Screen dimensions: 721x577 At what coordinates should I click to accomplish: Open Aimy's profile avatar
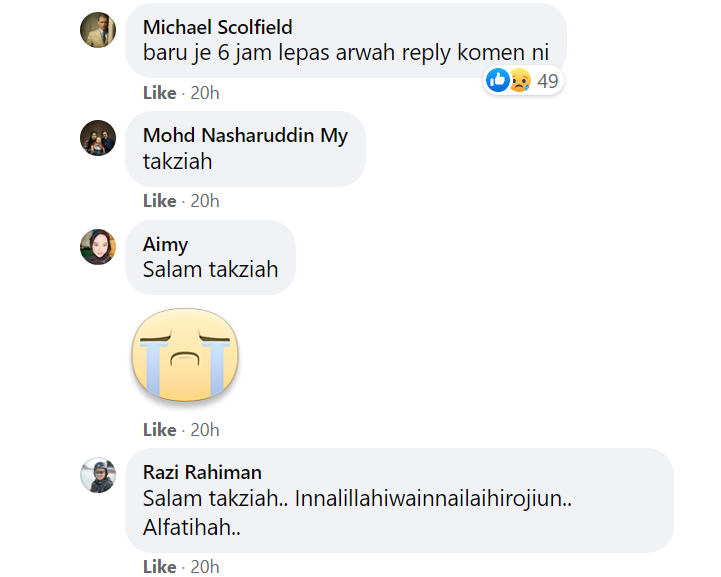[x=98, y=247]
